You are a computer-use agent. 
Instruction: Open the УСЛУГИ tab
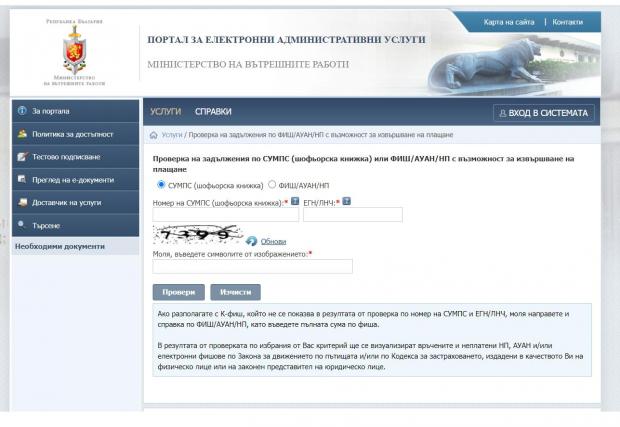[165, 112]
